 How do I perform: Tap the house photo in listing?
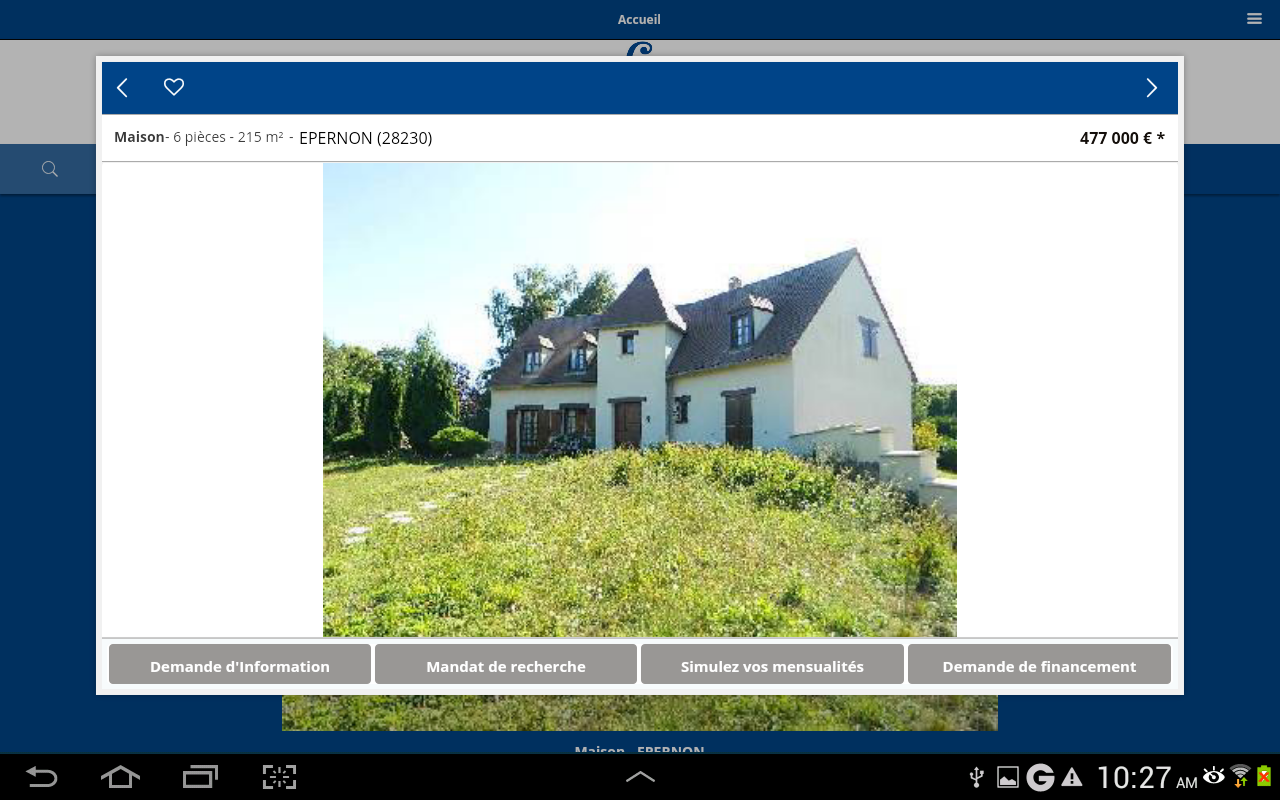point(640,400)
